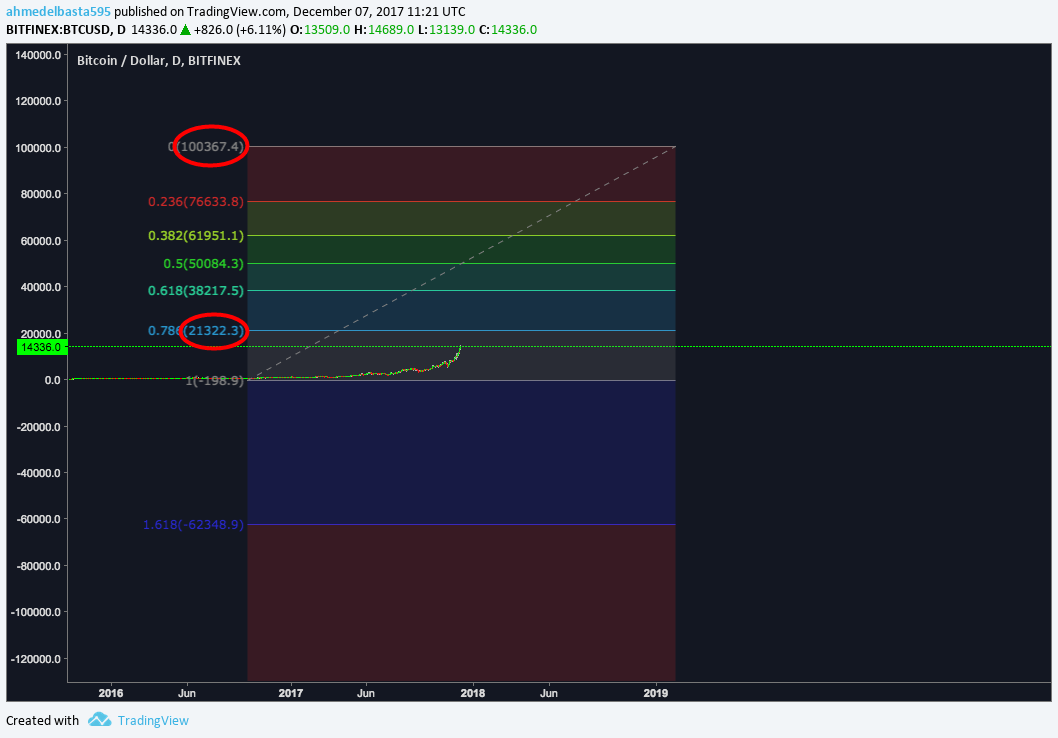Click the 40000.0 price axis label
This screenshot has height=738, width=1058.
pos(40,287)
